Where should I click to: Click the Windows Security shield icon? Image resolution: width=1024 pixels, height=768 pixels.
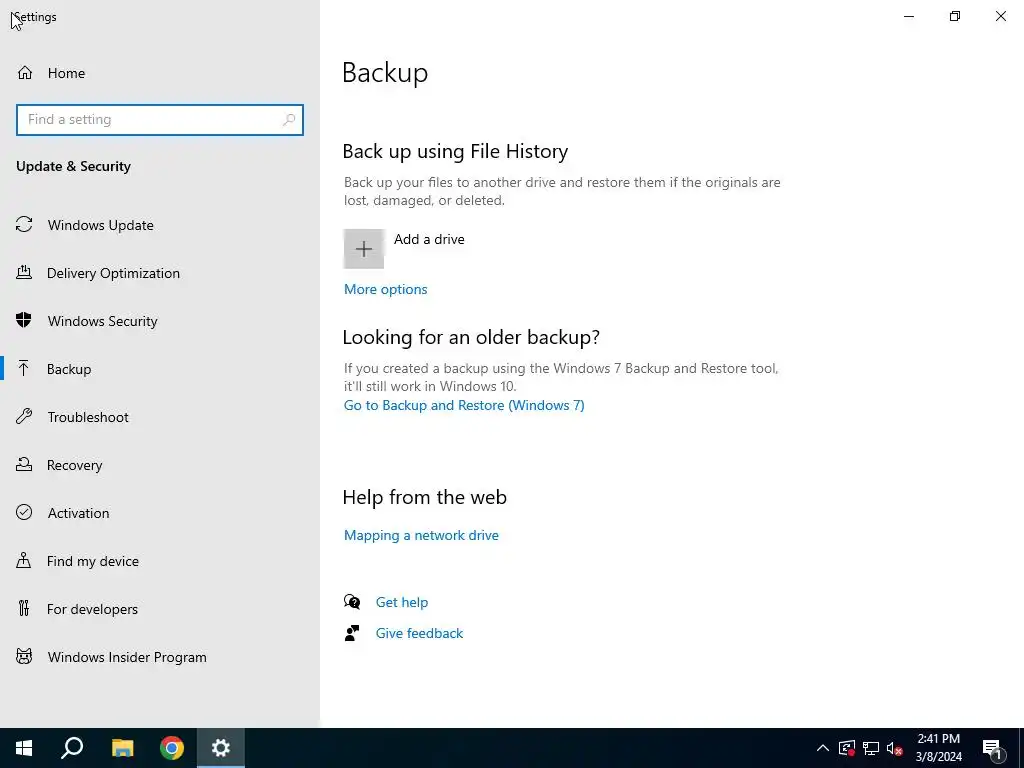pyautogui.click(x=24, y=321)
